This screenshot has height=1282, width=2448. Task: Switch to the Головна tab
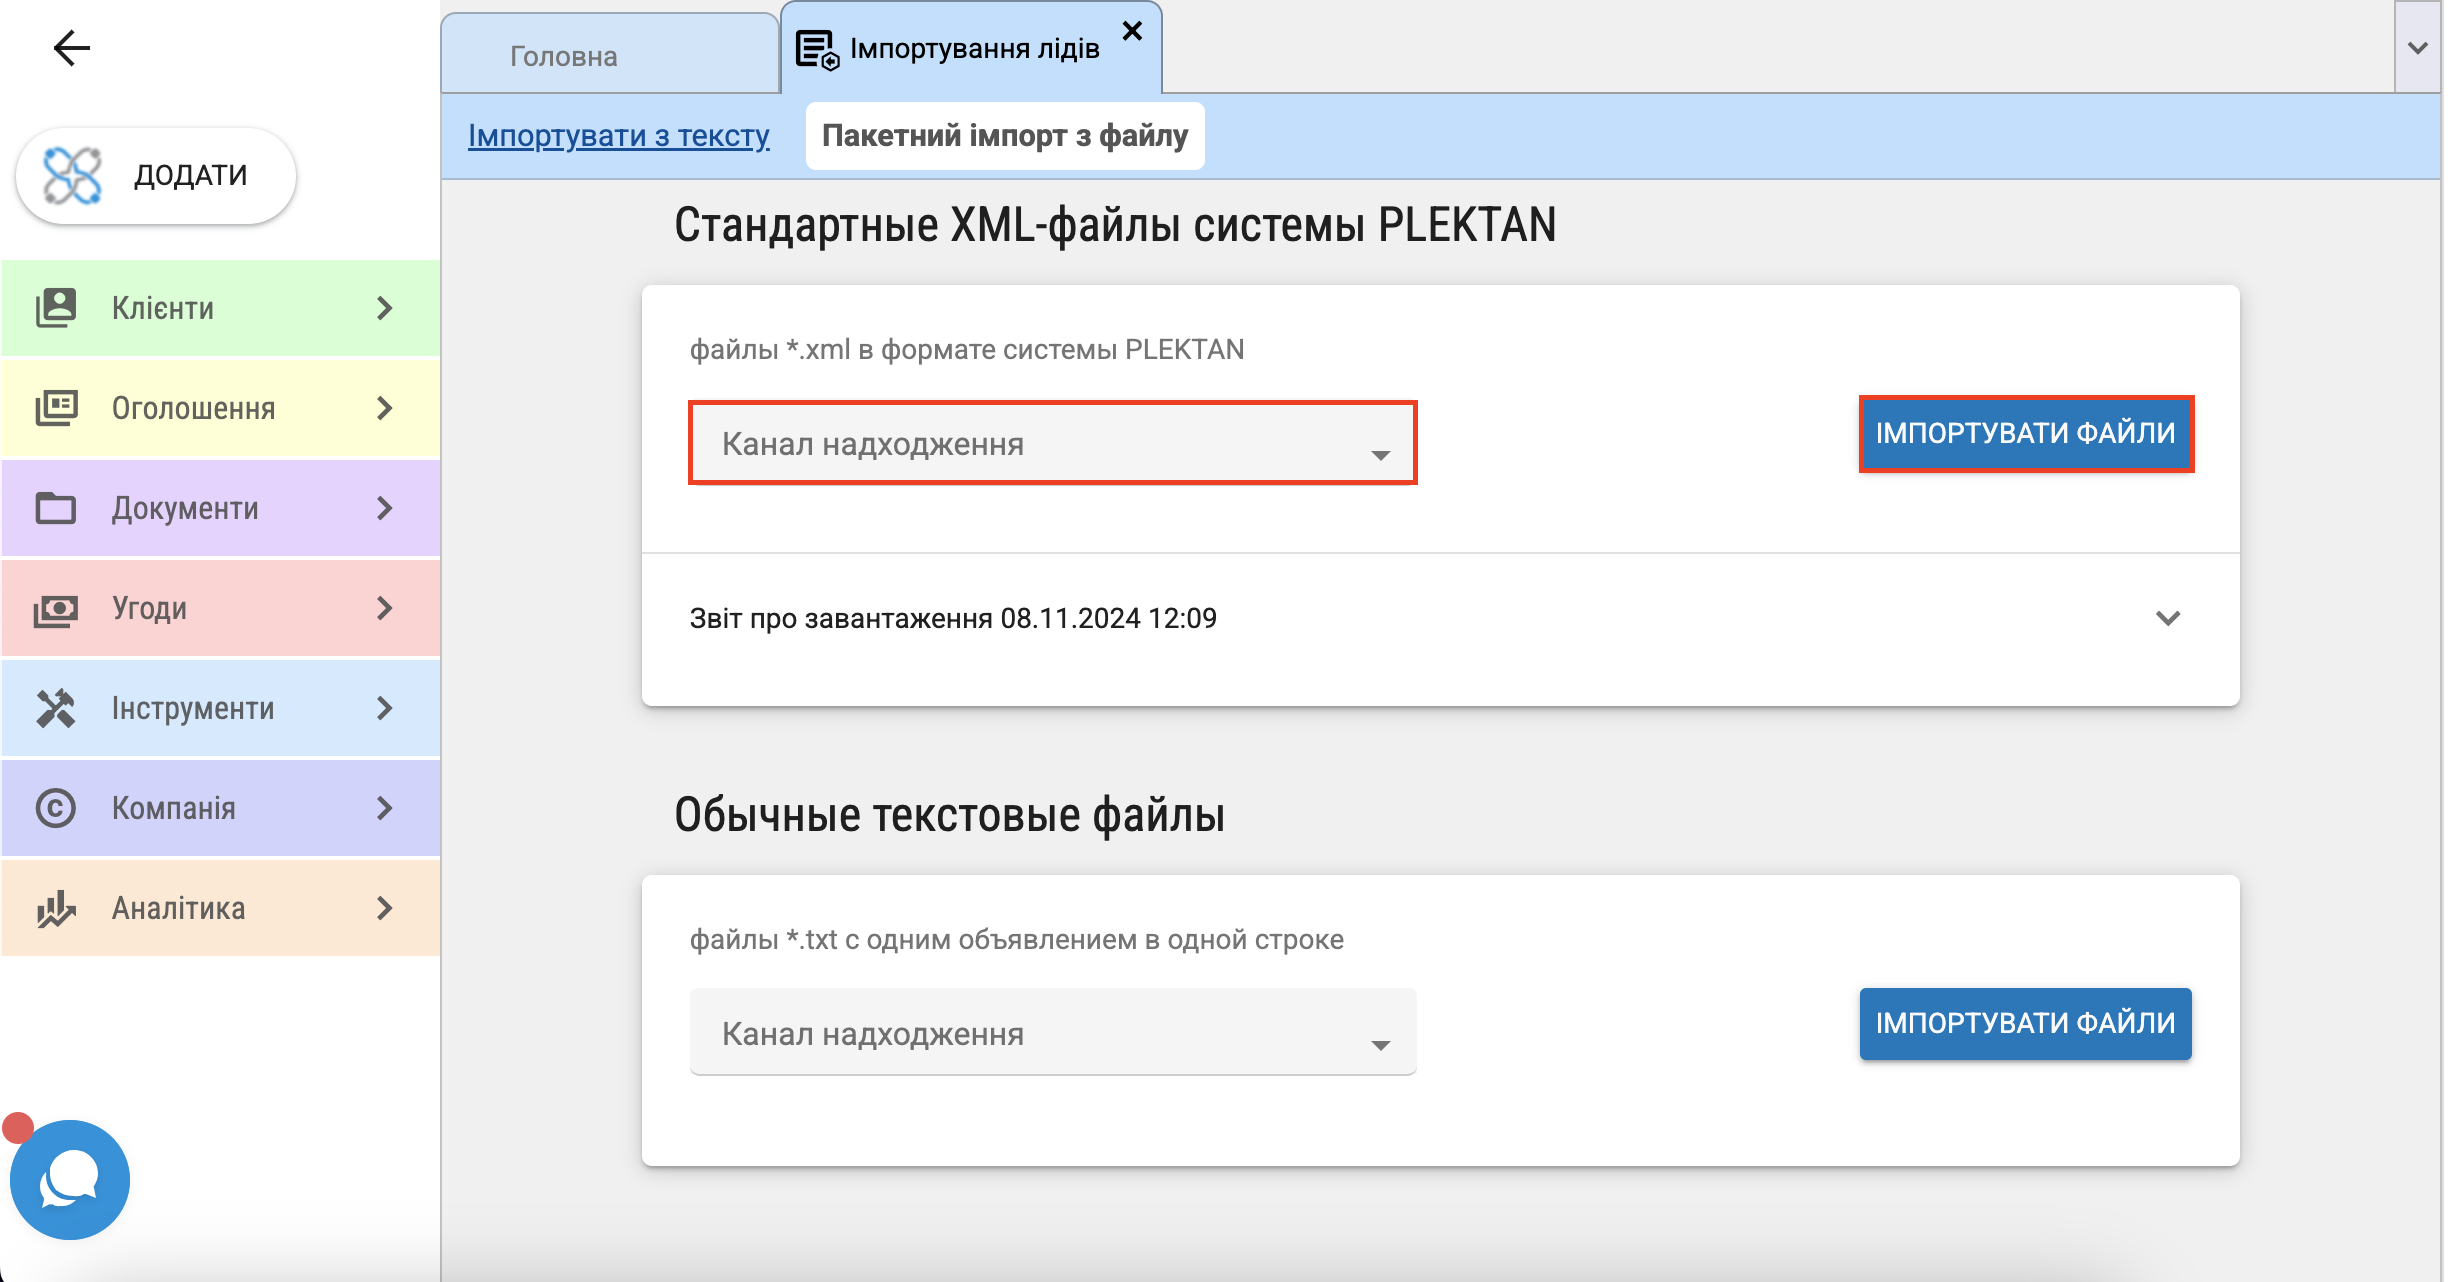click(610, 55)
